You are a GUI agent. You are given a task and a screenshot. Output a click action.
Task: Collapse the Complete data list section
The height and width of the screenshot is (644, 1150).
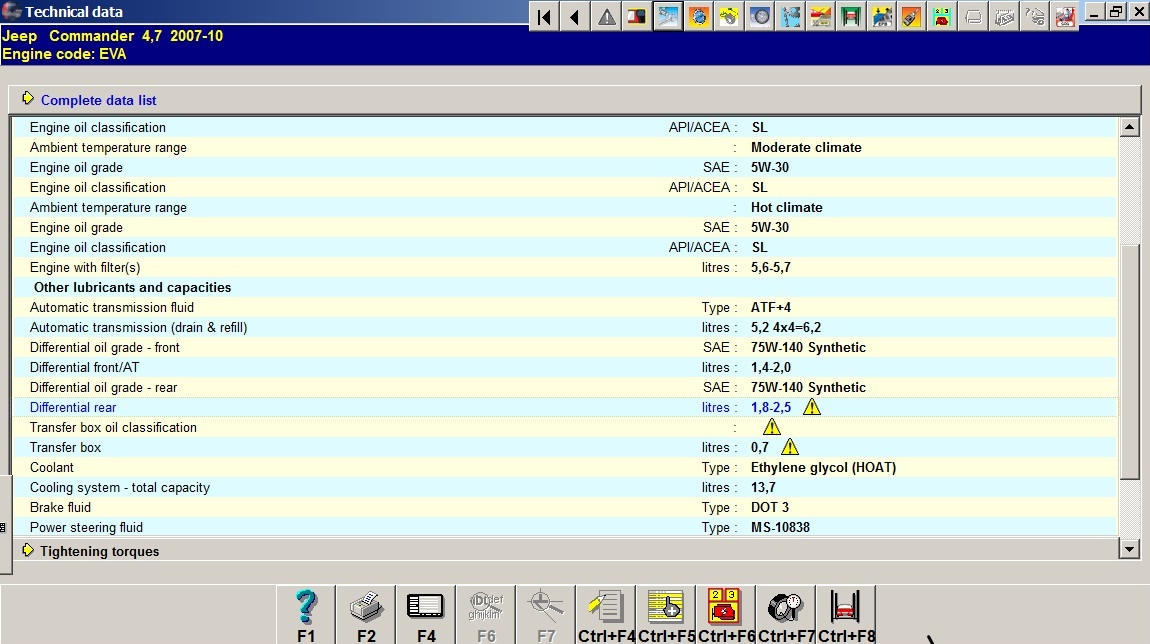point(98,100)
